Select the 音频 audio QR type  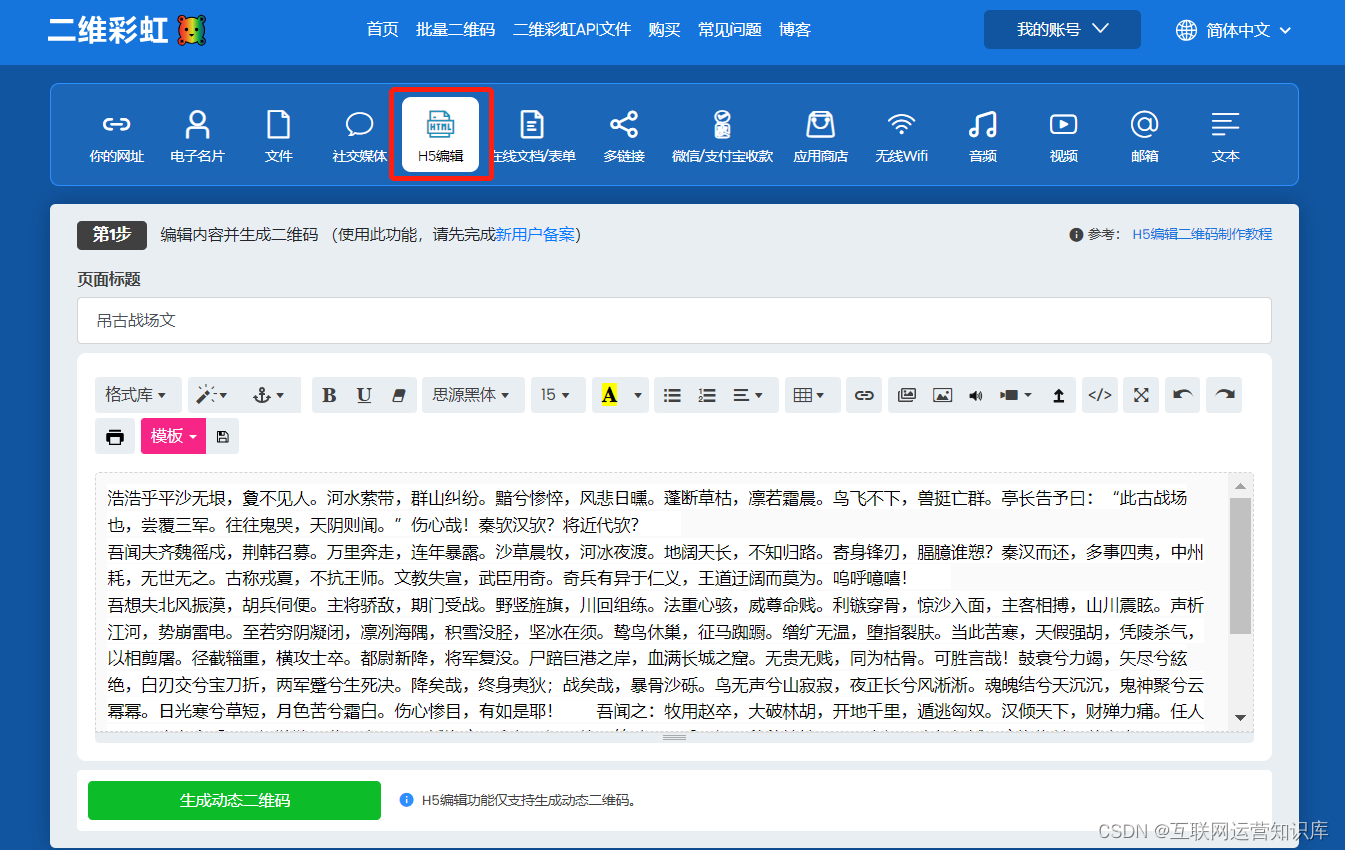tap(983, 136)
